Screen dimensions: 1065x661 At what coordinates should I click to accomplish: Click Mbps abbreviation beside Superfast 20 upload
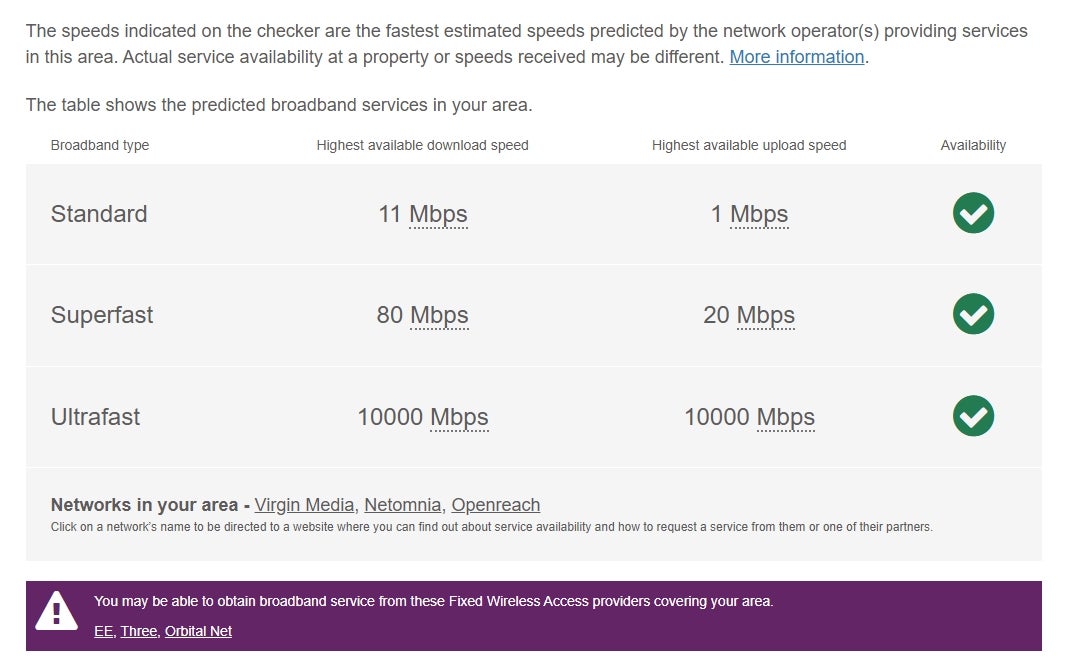click(765, 316)
